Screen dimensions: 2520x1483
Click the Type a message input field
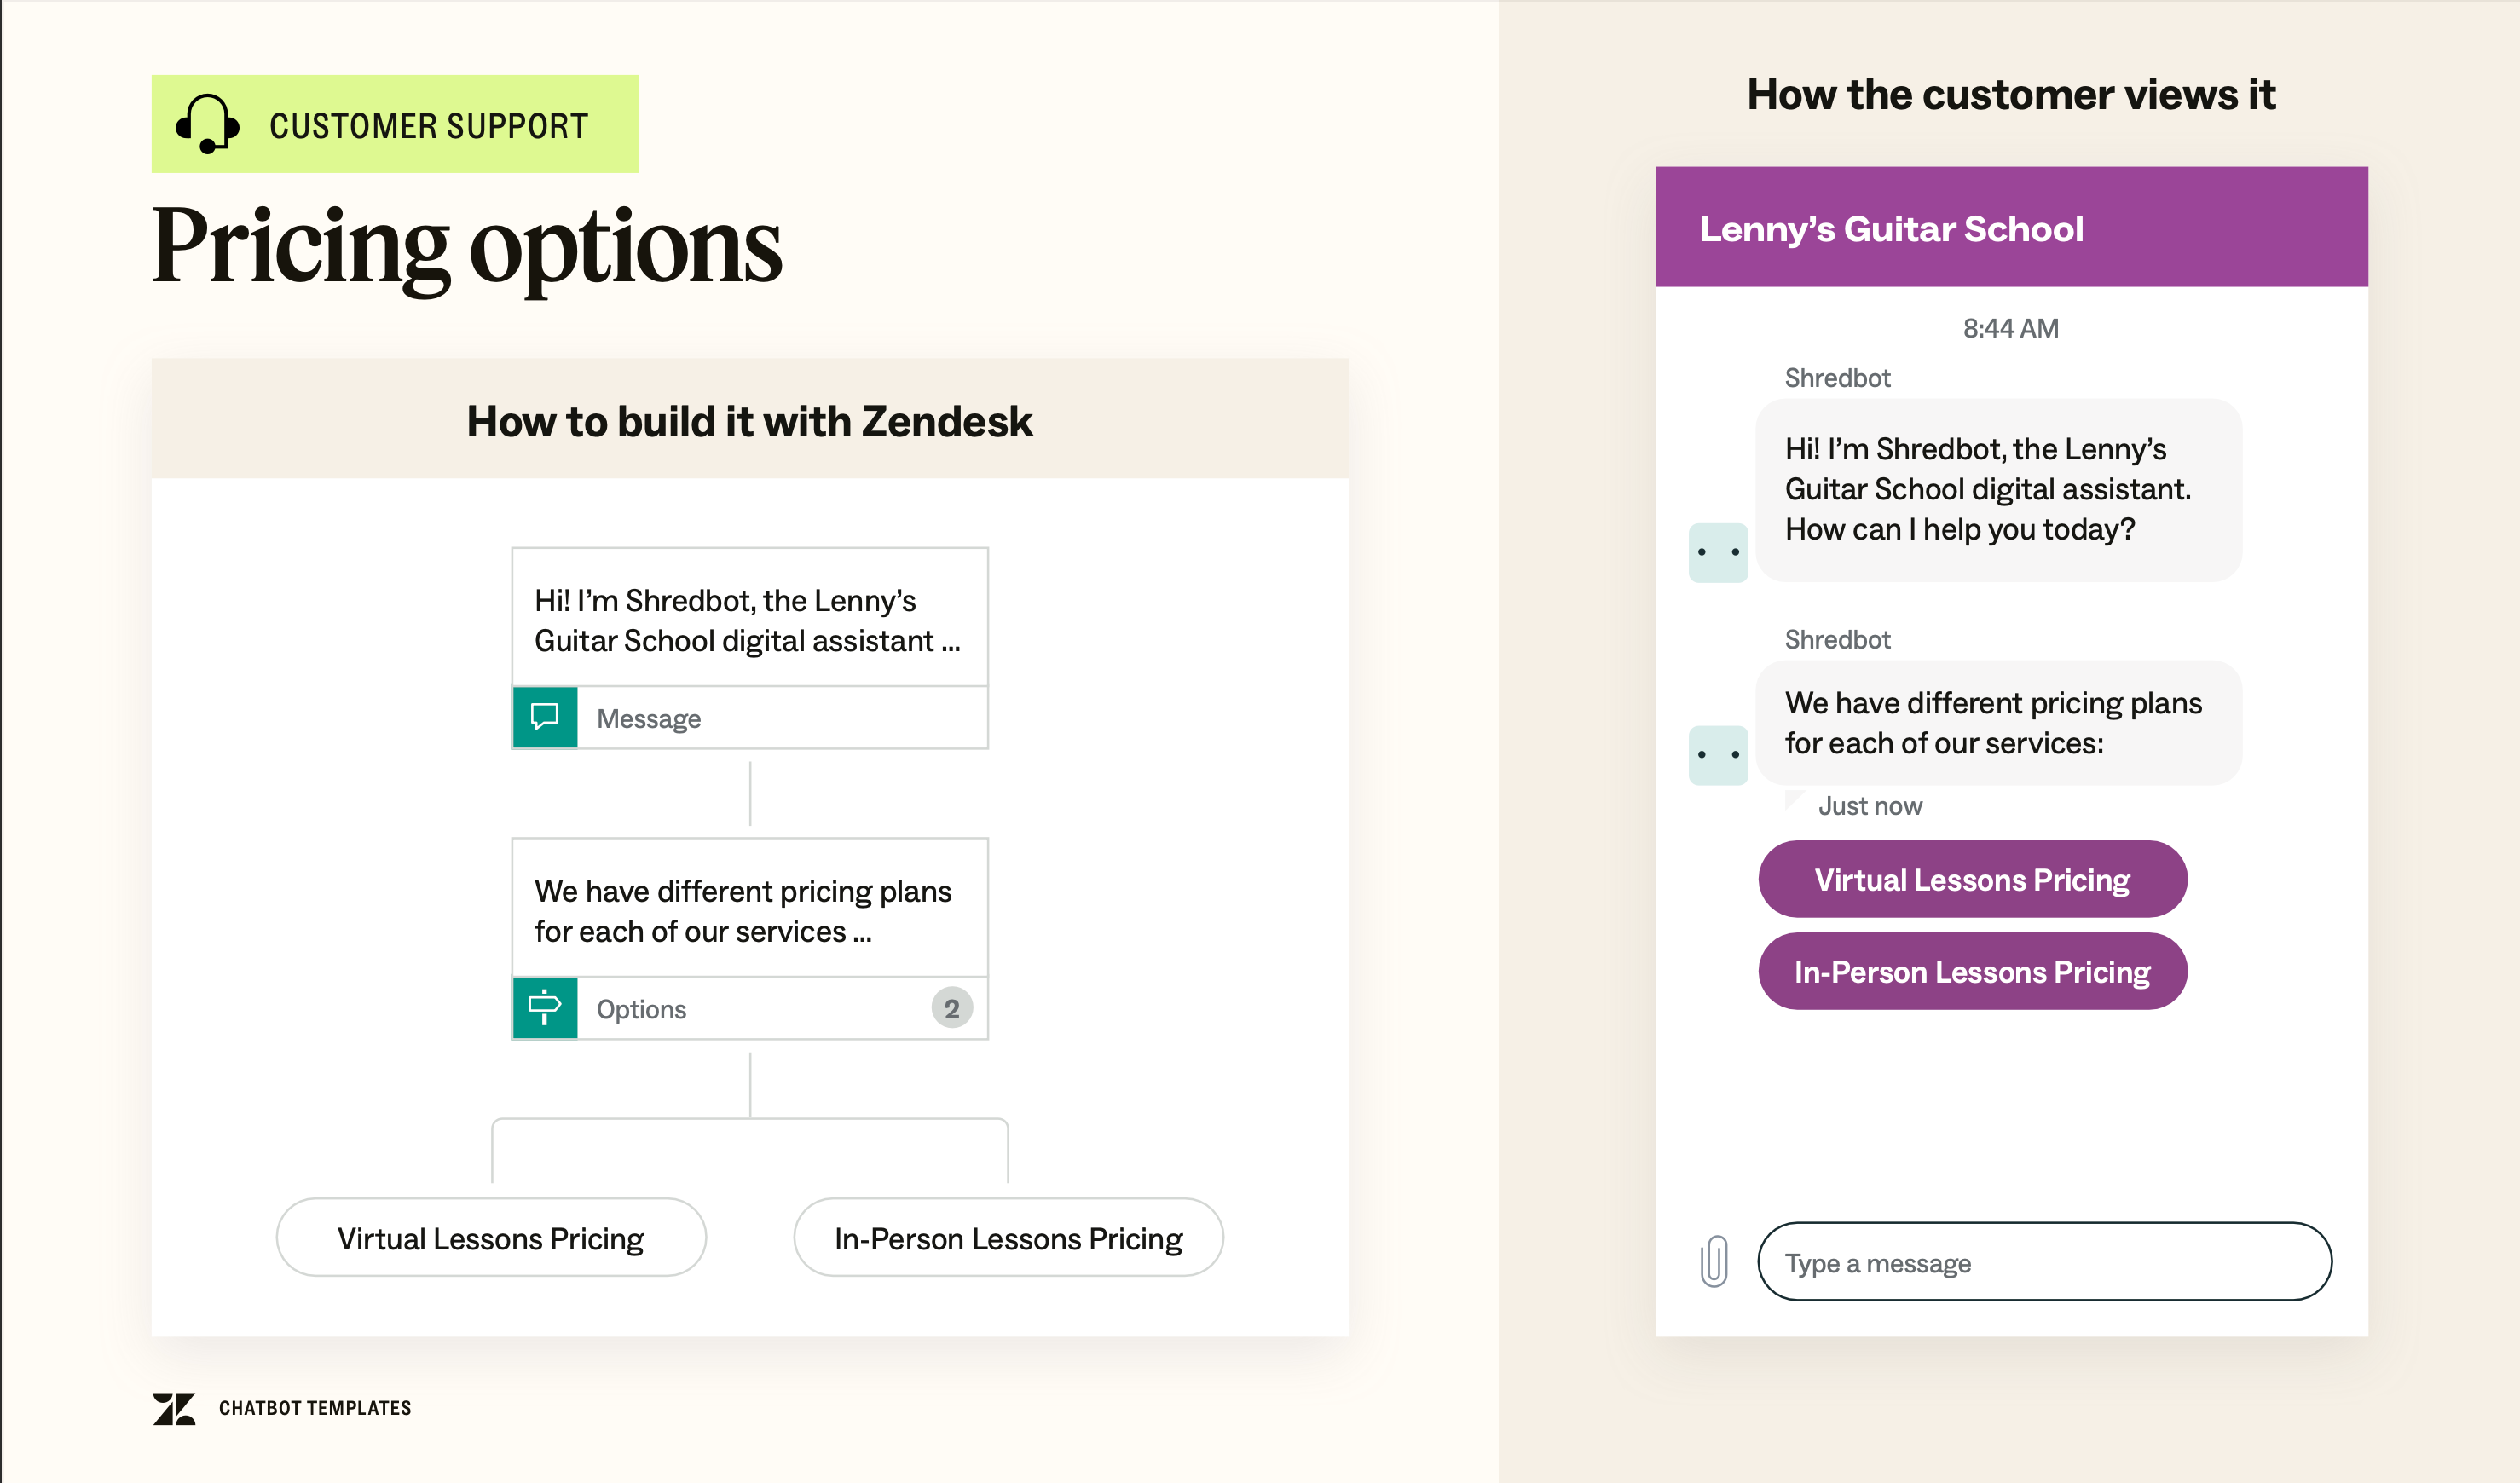[2044, 1262]
